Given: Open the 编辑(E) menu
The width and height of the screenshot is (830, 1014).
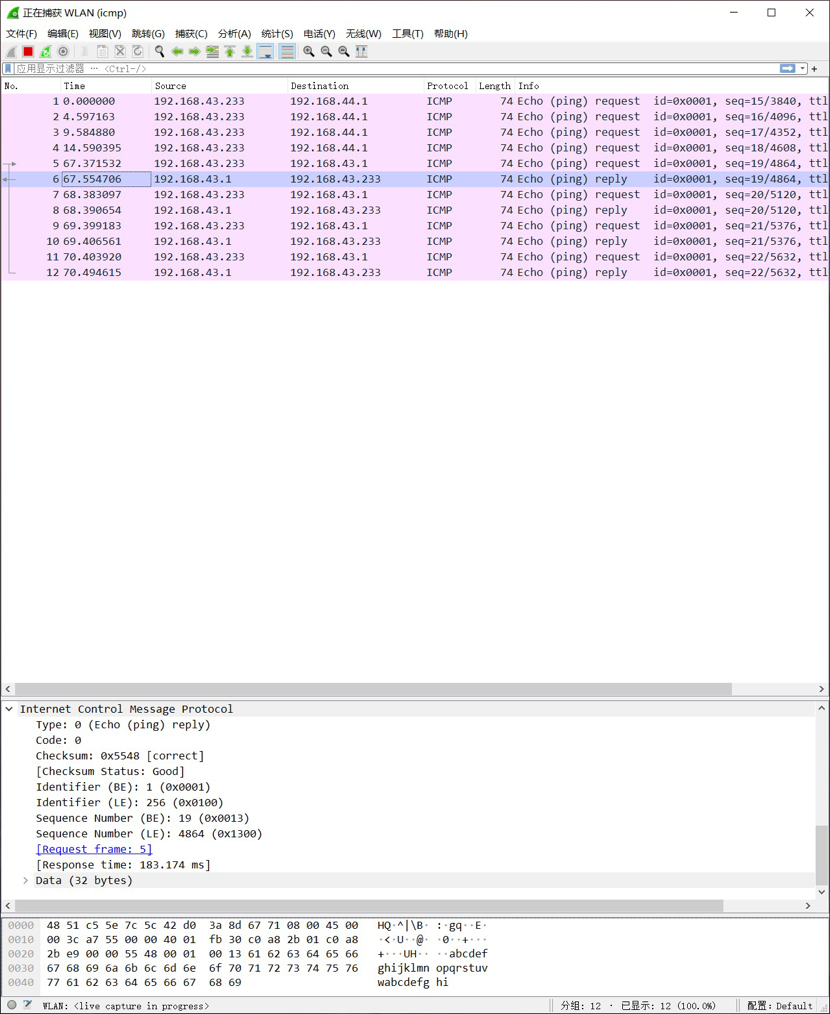Looking at the screenshot, I should tap(63, 34).
